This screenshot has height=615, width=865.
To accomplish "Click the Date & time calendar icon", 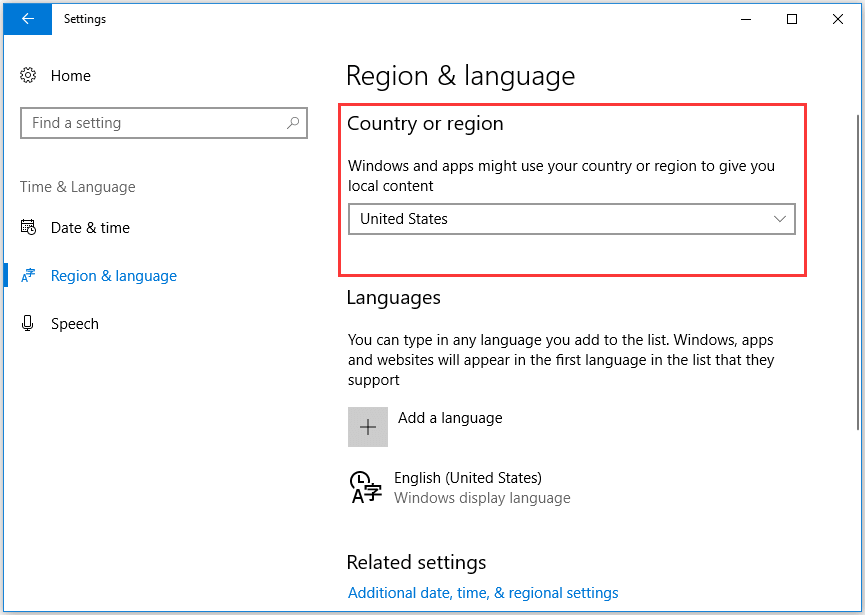I will coord(29,228).
